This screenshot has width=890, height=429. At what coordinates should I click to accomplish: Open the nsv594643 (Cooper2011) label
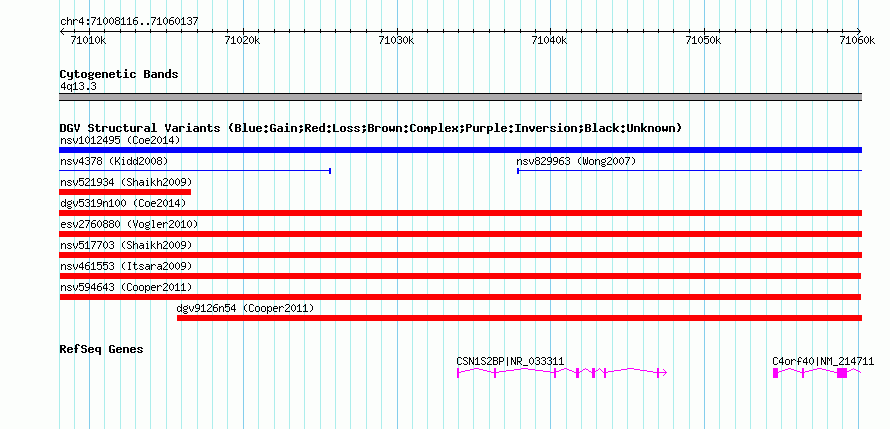click(x=126, y=287)
